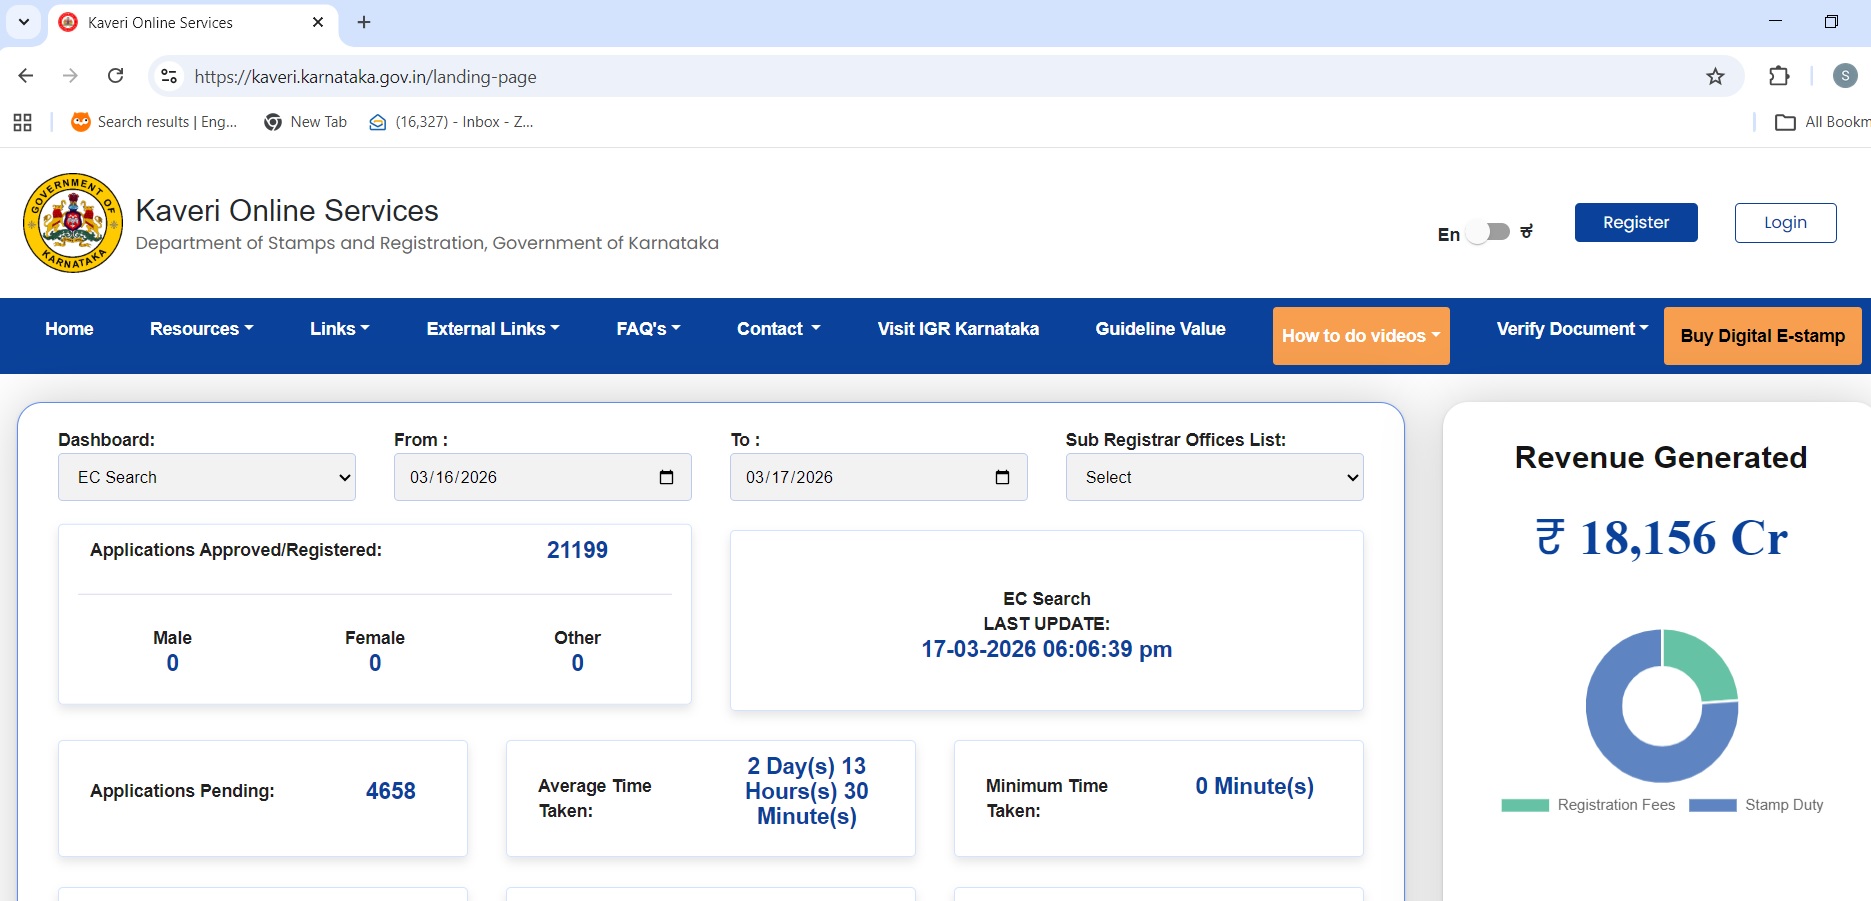Open calendar picker for the From date
The height and width of the screenshot is (901, 1871).
[667, 477]
